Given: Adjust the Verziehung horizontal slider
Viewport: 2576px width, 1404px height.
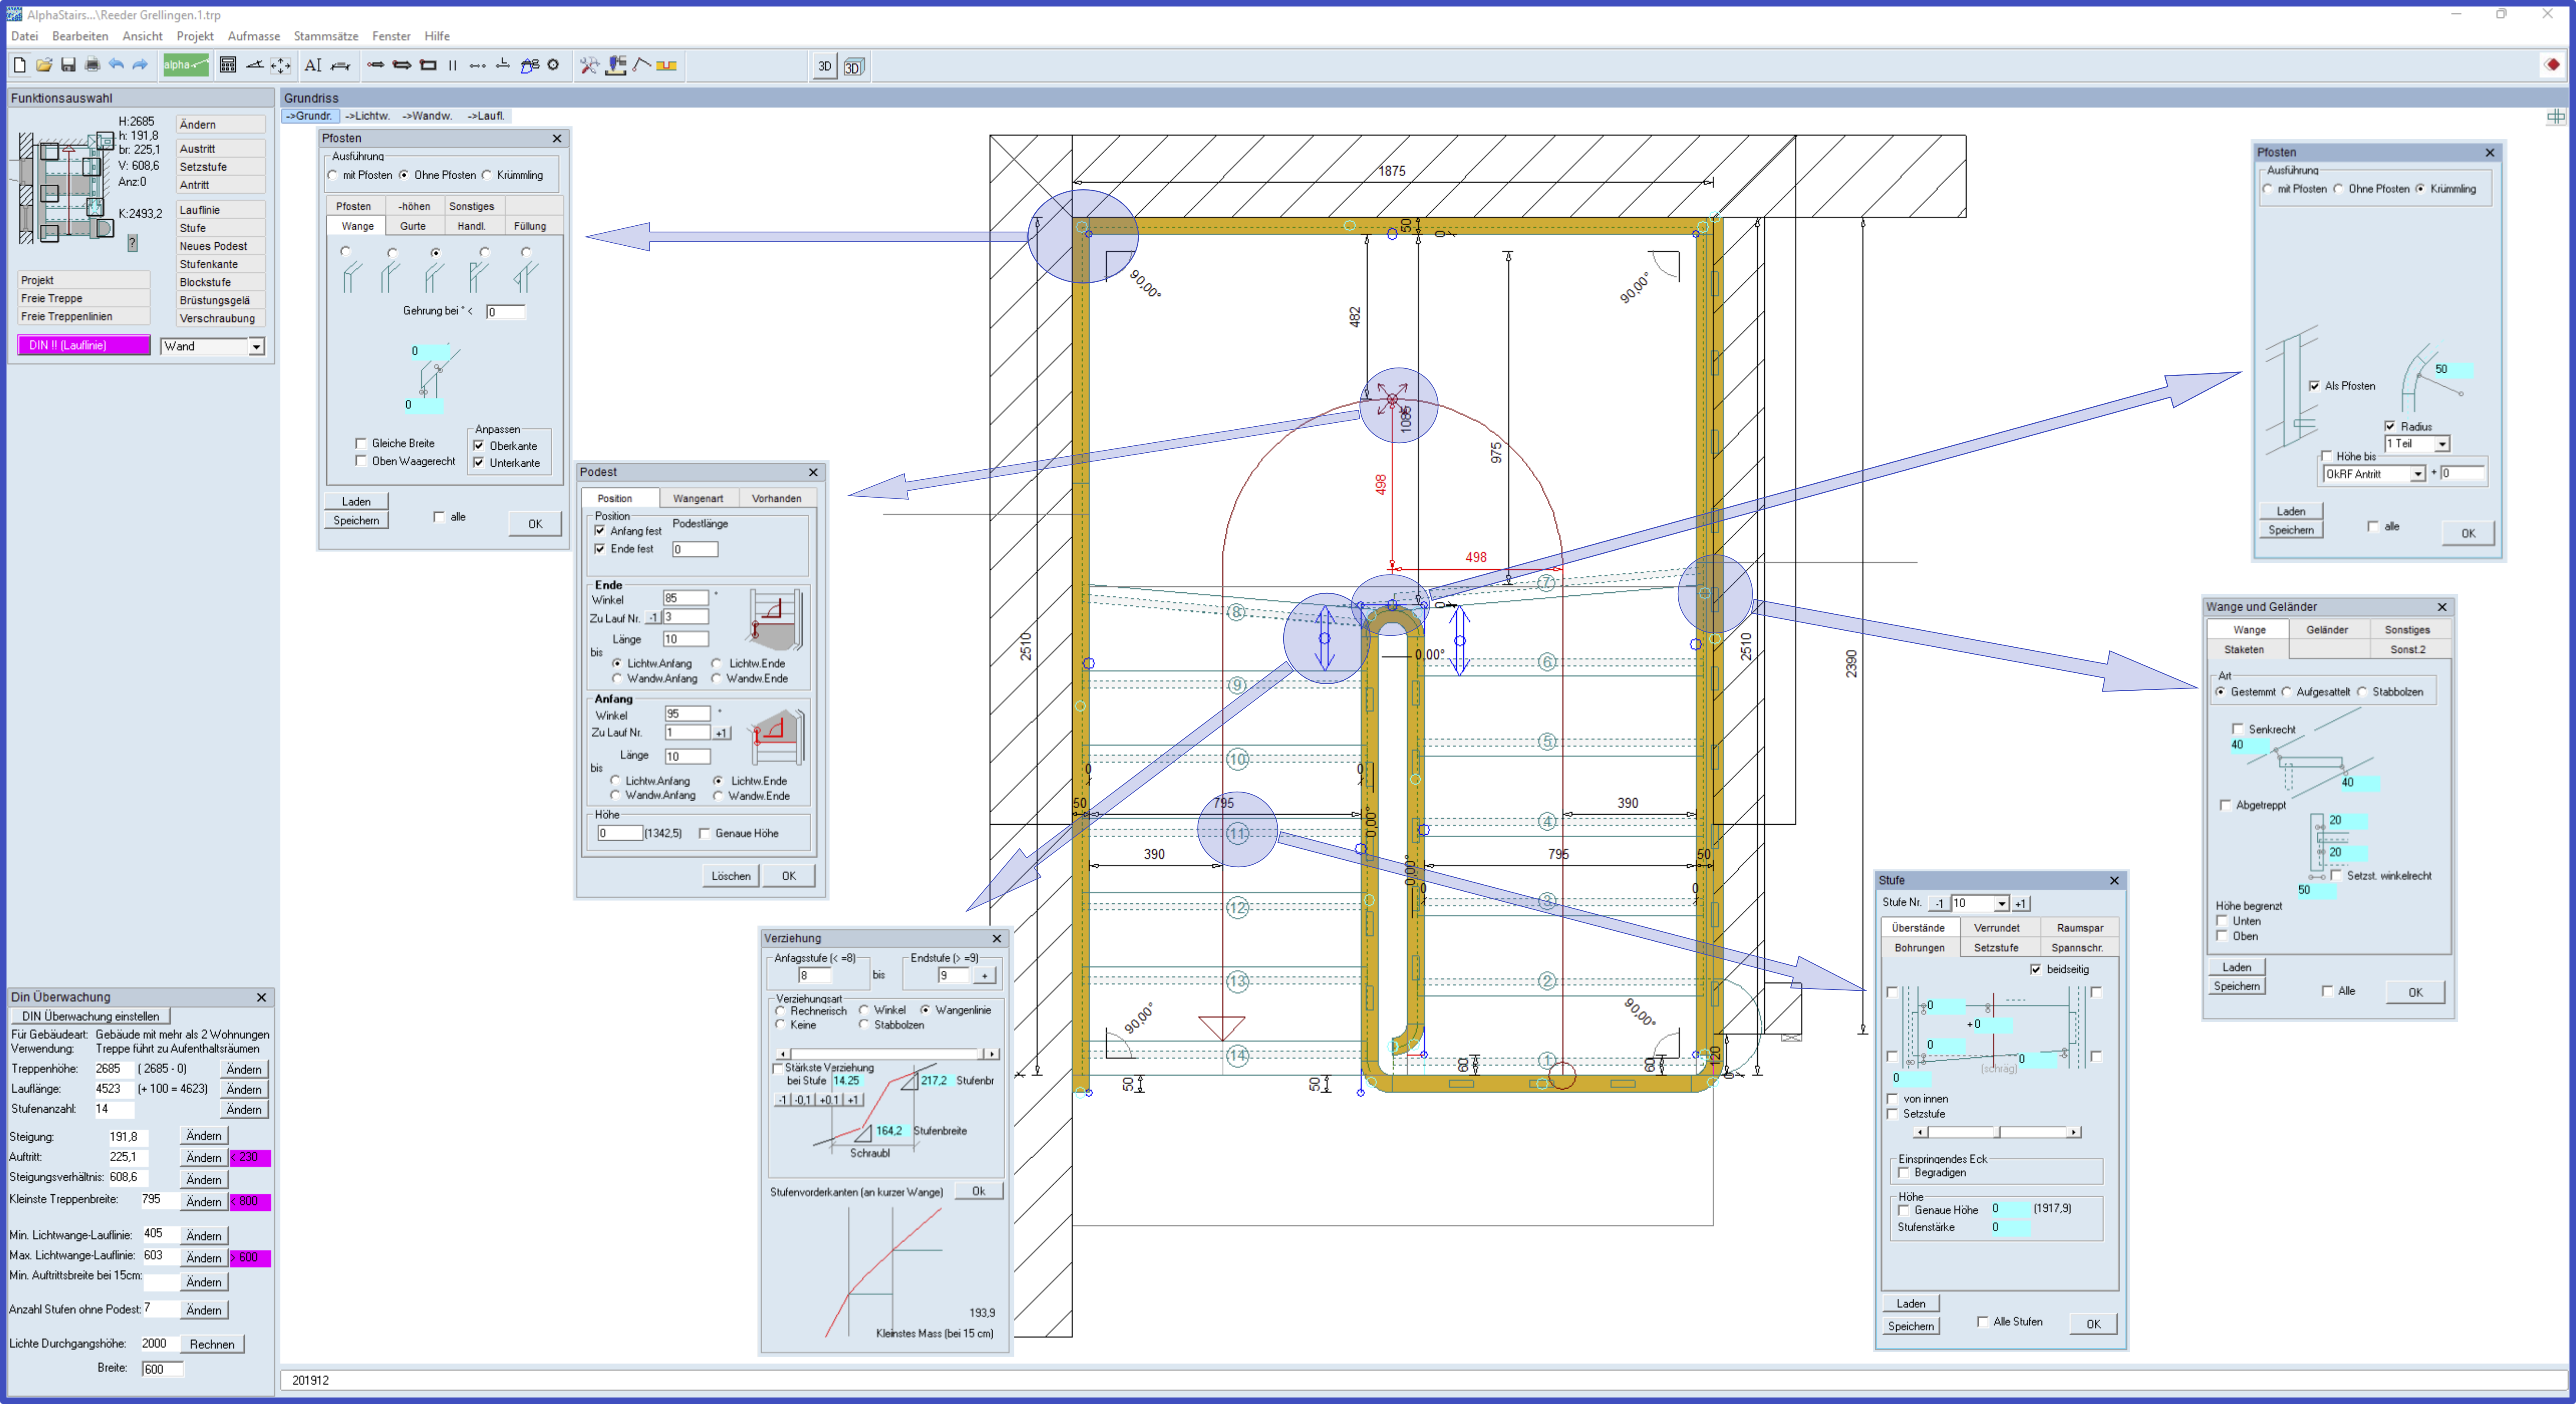Looking at the screenshot, I should [x=888, y=1054].
